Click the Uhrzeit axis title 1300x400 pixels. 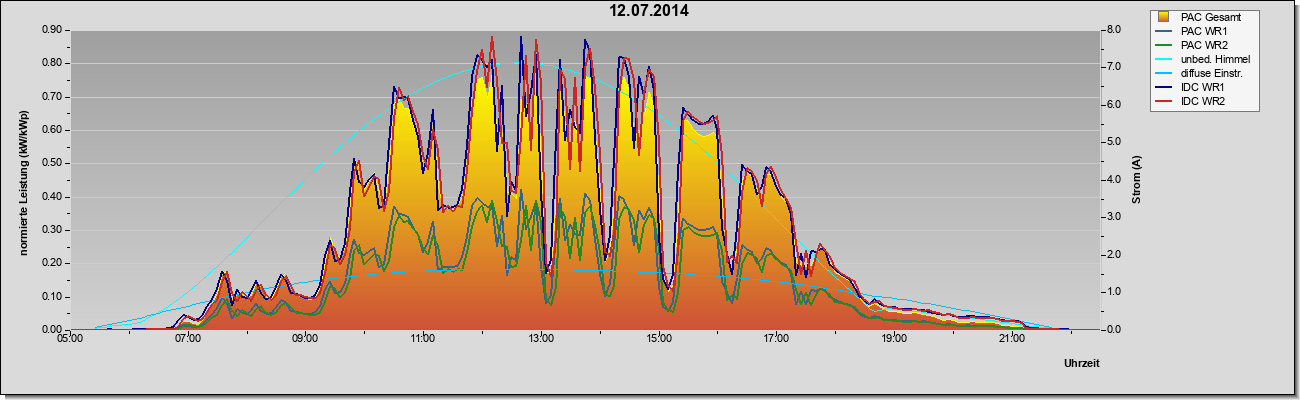[1082, 363]
